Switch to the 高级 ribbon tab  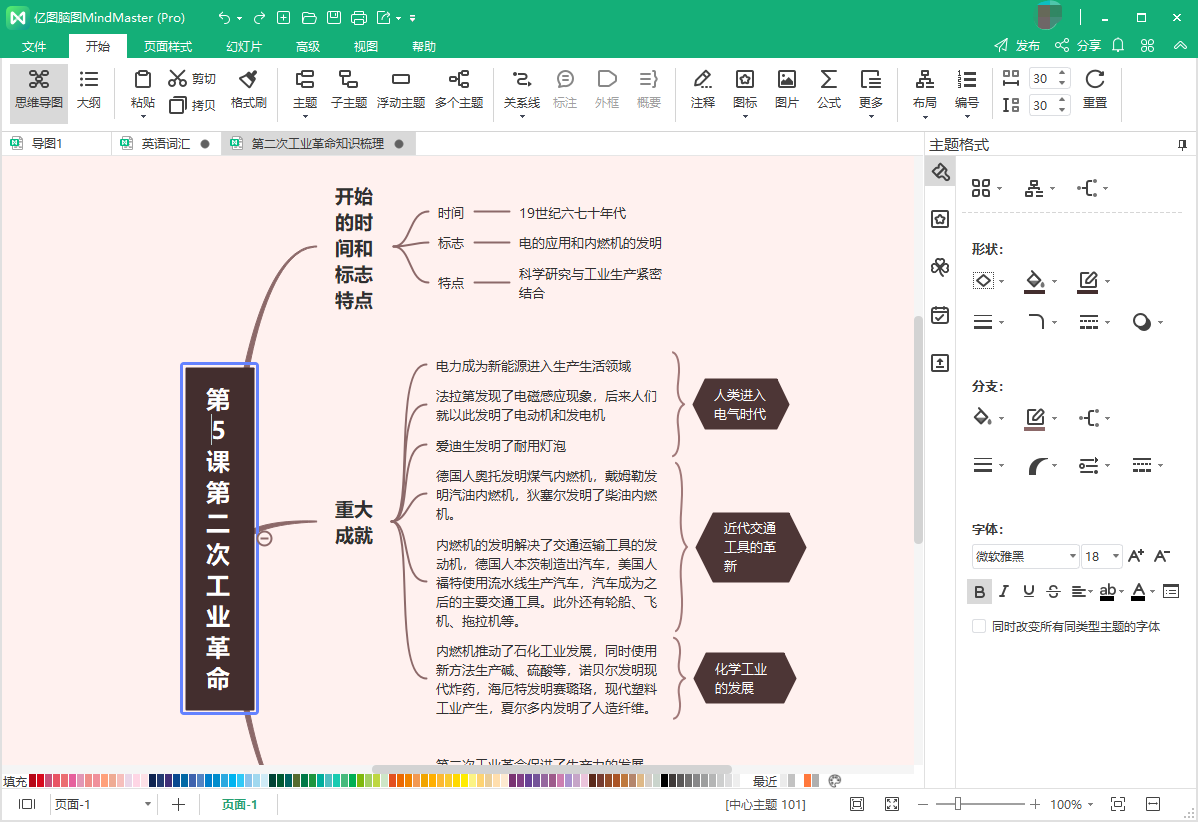pos(308,47)
